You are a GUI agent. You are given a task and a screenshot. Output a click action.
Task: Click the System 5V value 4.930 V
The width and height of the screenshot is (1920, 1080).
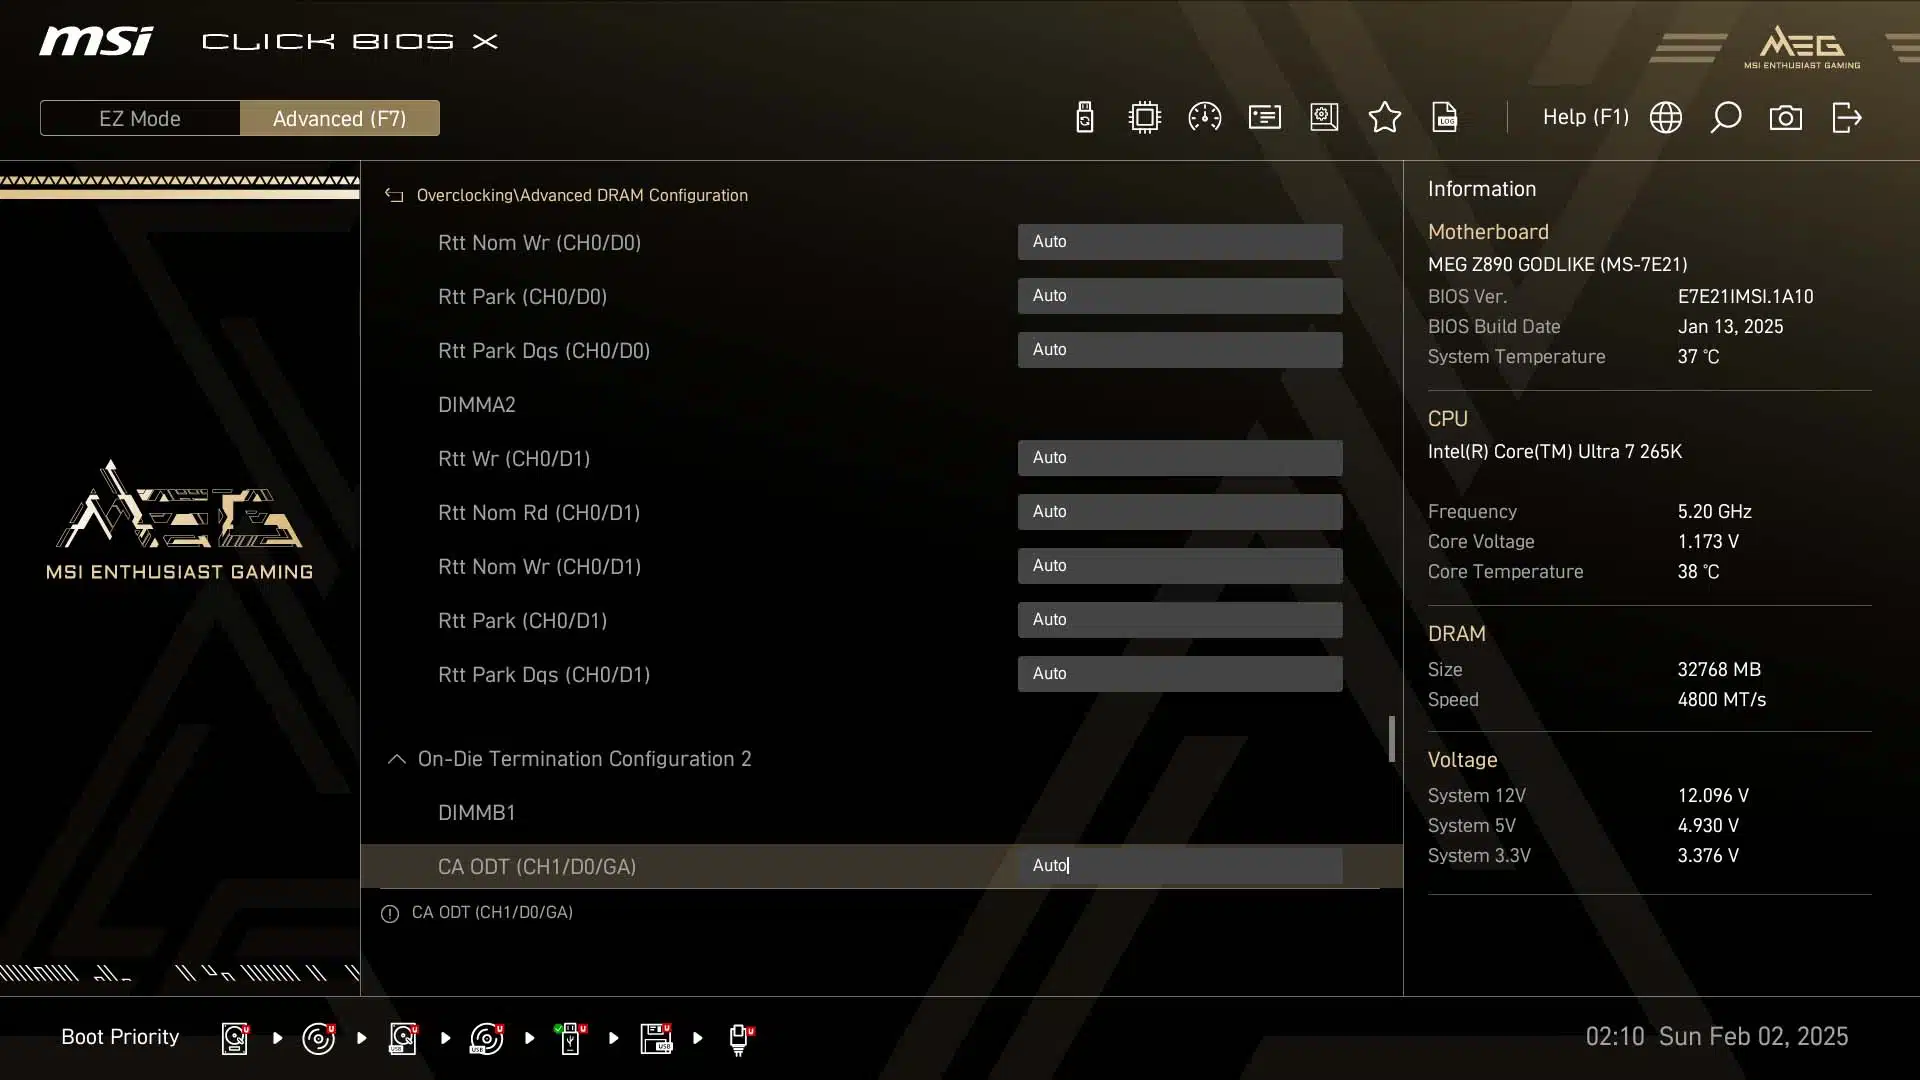click(1708, 826)
